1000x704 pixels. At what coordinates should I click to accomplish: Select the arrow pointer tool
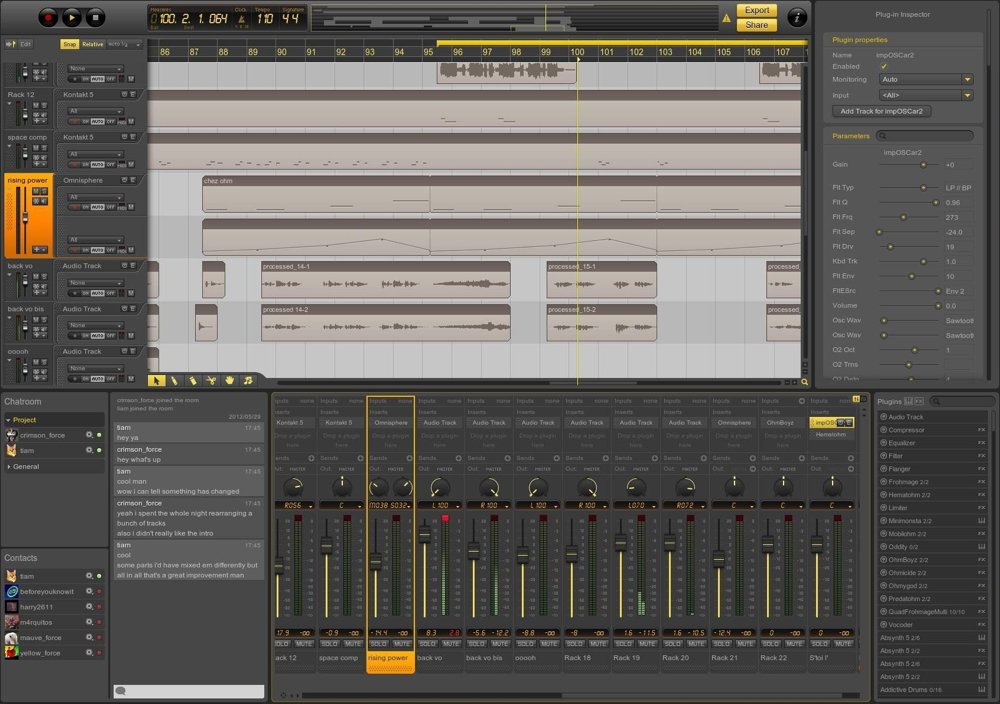point(156,380)
